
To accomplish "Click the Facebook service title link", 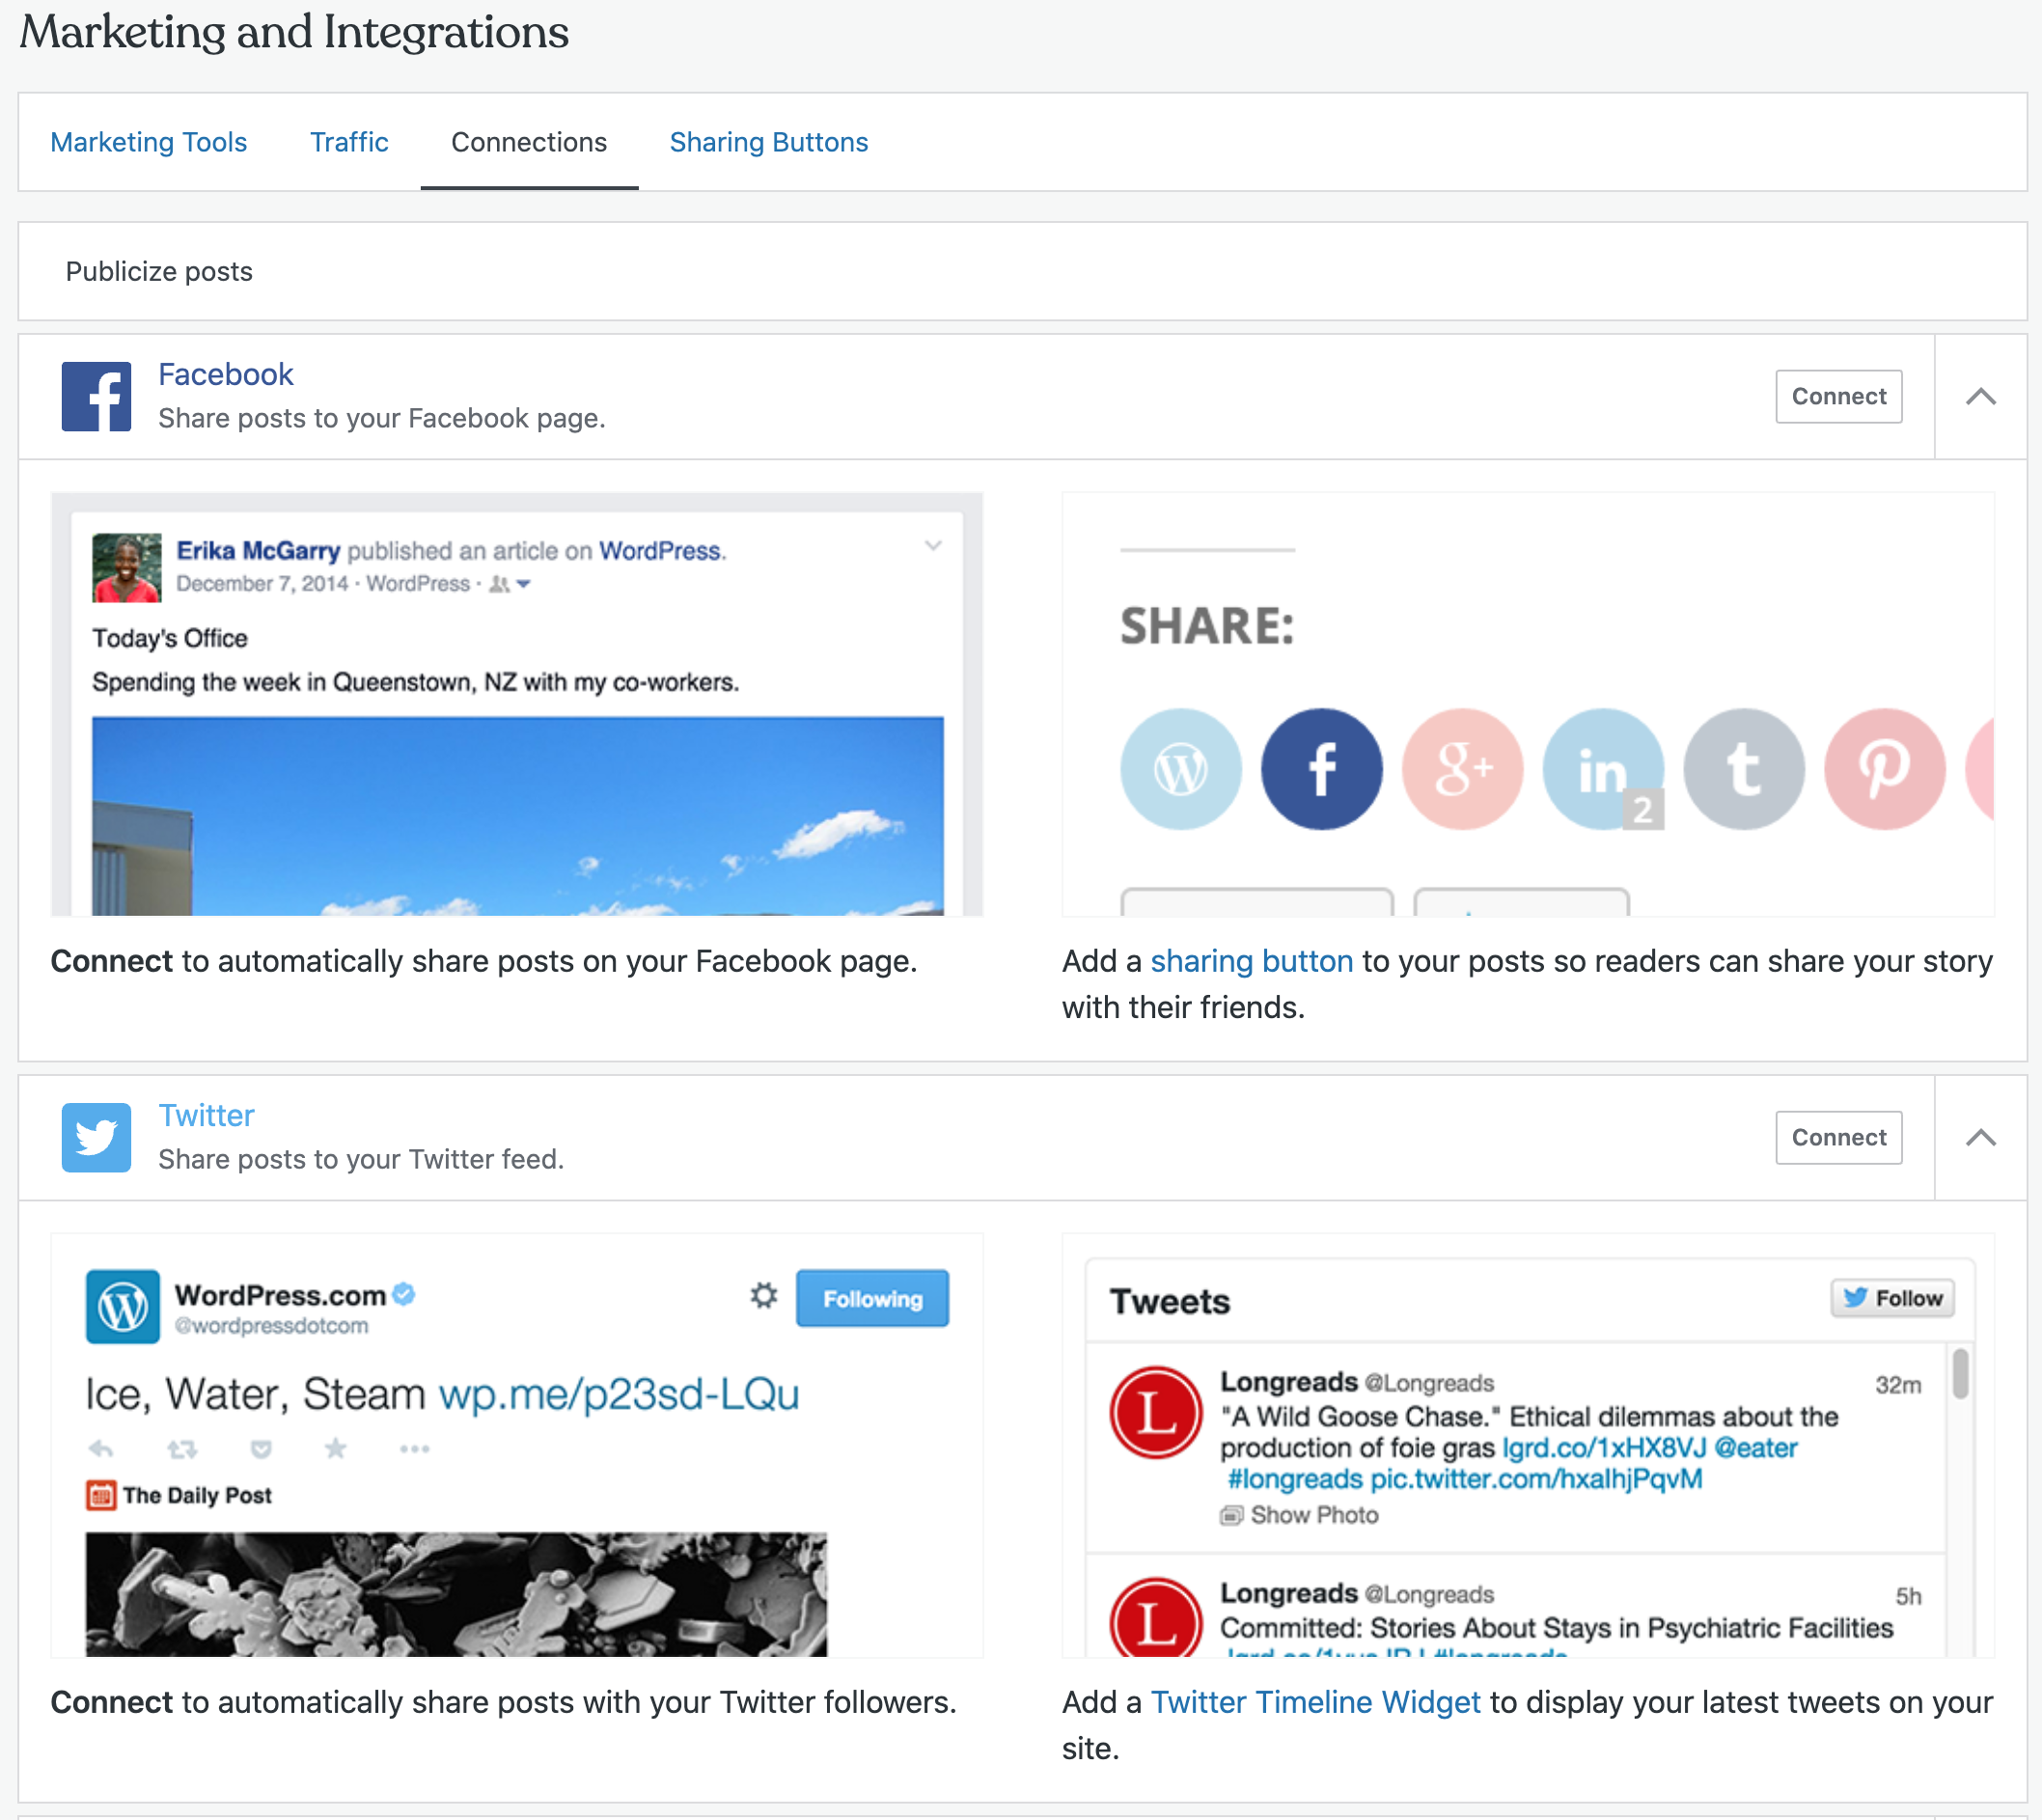I will [226, 374].
